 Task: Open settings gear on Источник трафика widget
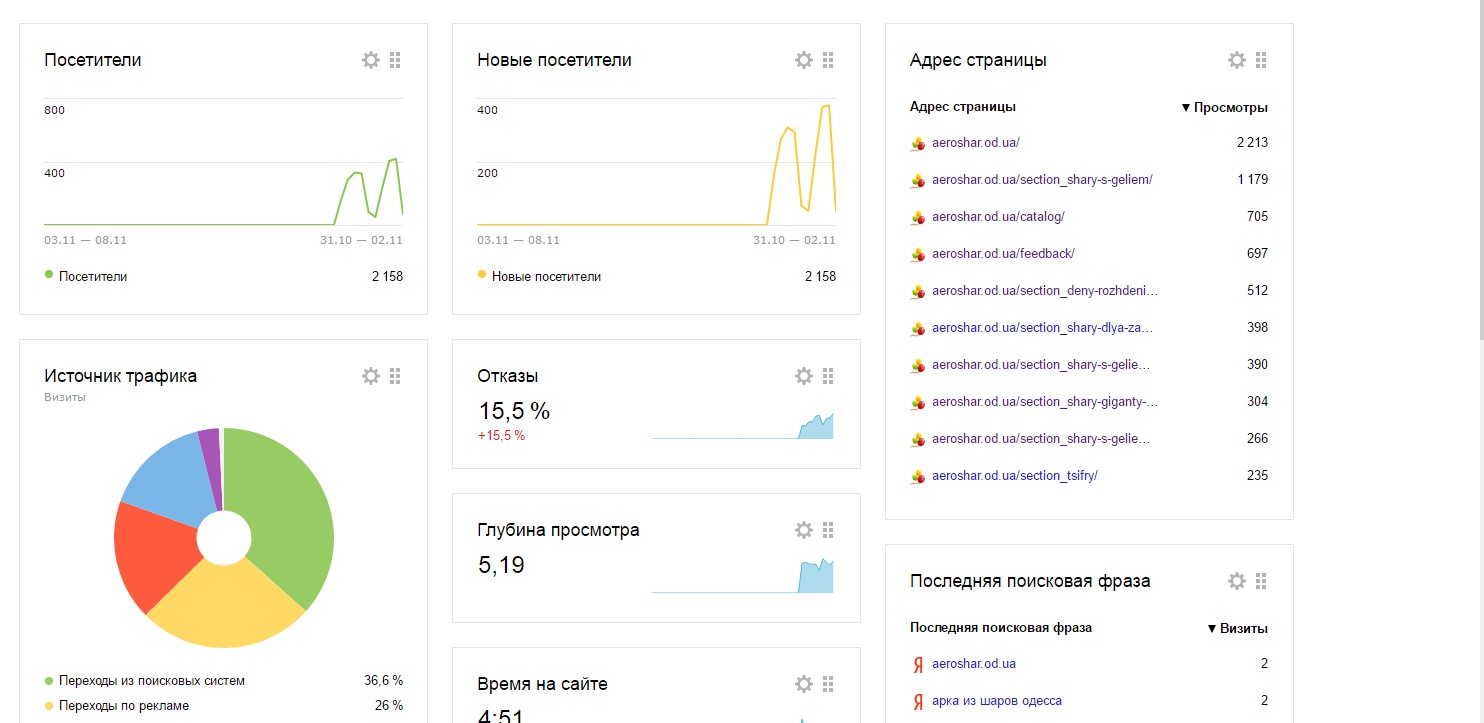click(371, 376)
